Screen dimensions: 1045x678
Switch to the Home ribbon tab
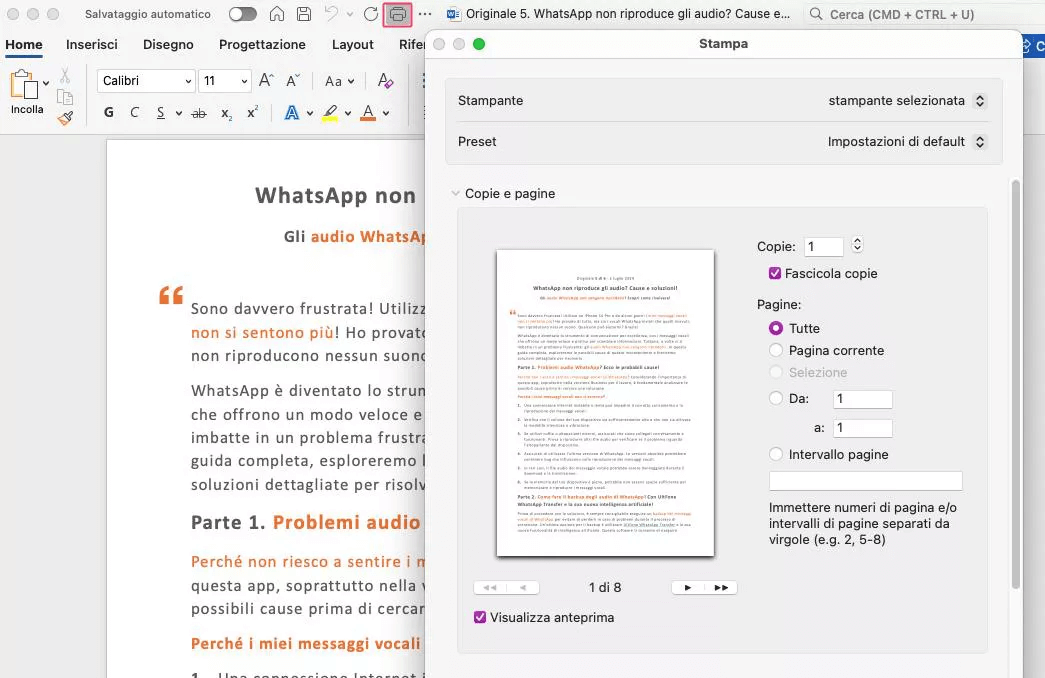click(24, 45)
